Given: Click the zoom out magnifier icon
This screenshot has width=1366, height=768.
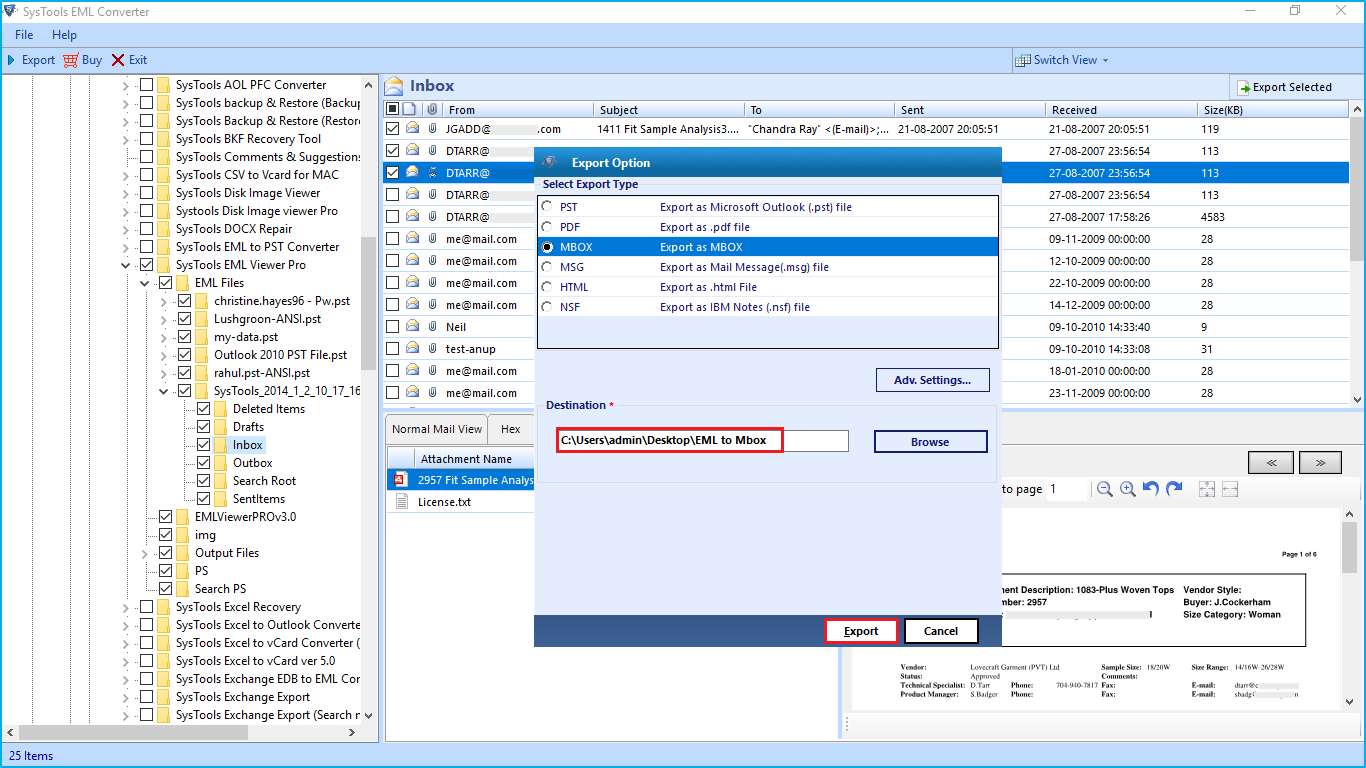Looking at the screenshot, I should click(x=1104, y=489).
